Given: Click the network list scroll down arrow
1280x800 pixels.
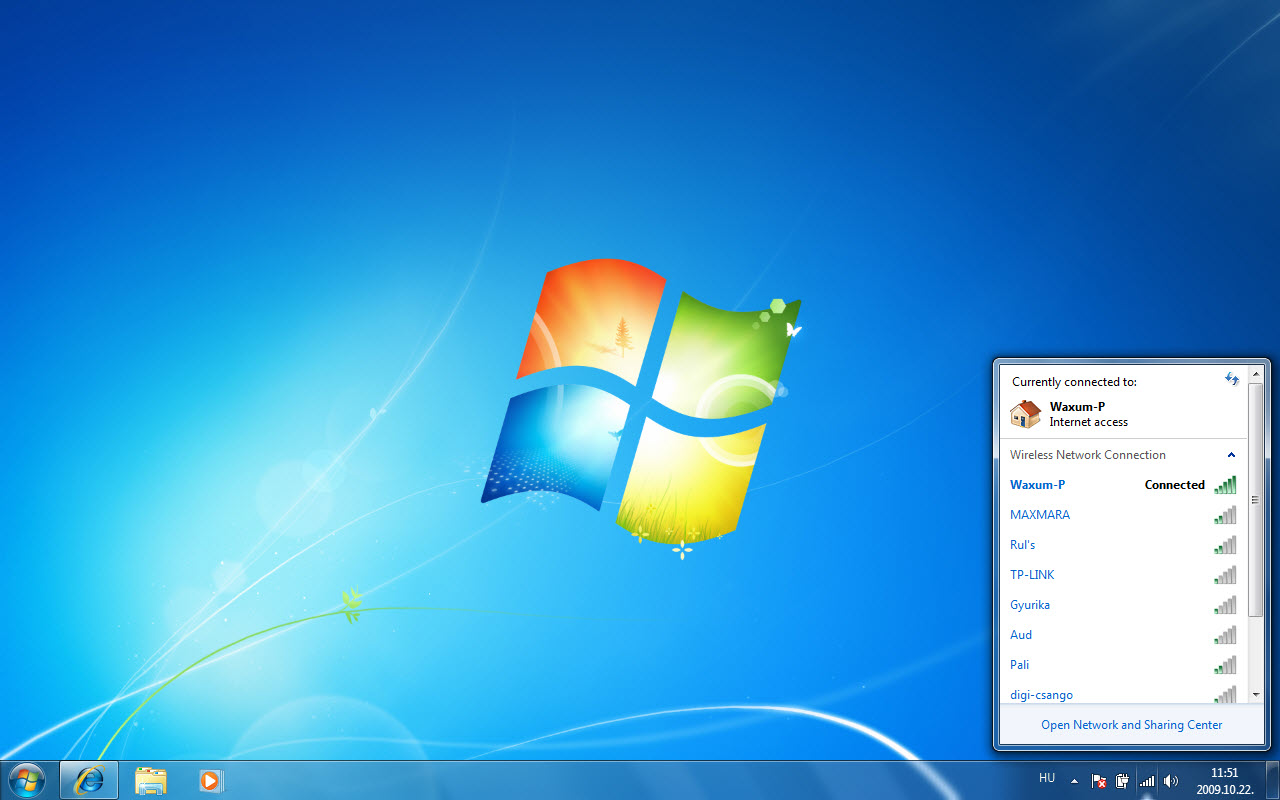Looking at the screenshot, I should click(1256, 693).
